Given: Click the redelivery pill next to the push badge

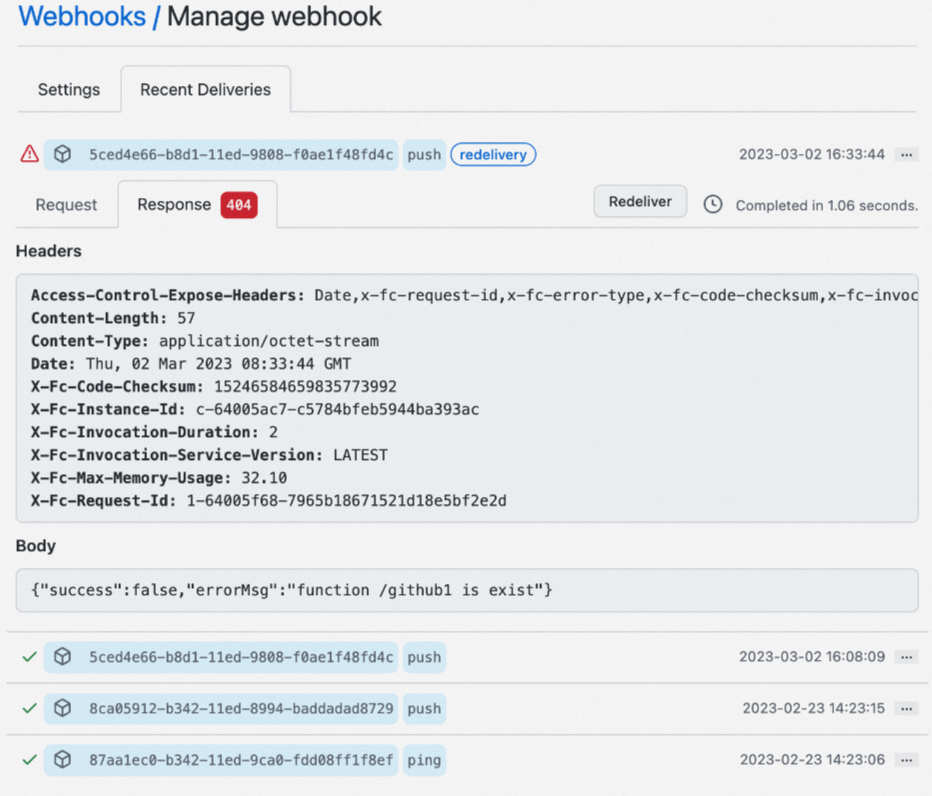Looking at the screenshot, I should pos(493,154).
